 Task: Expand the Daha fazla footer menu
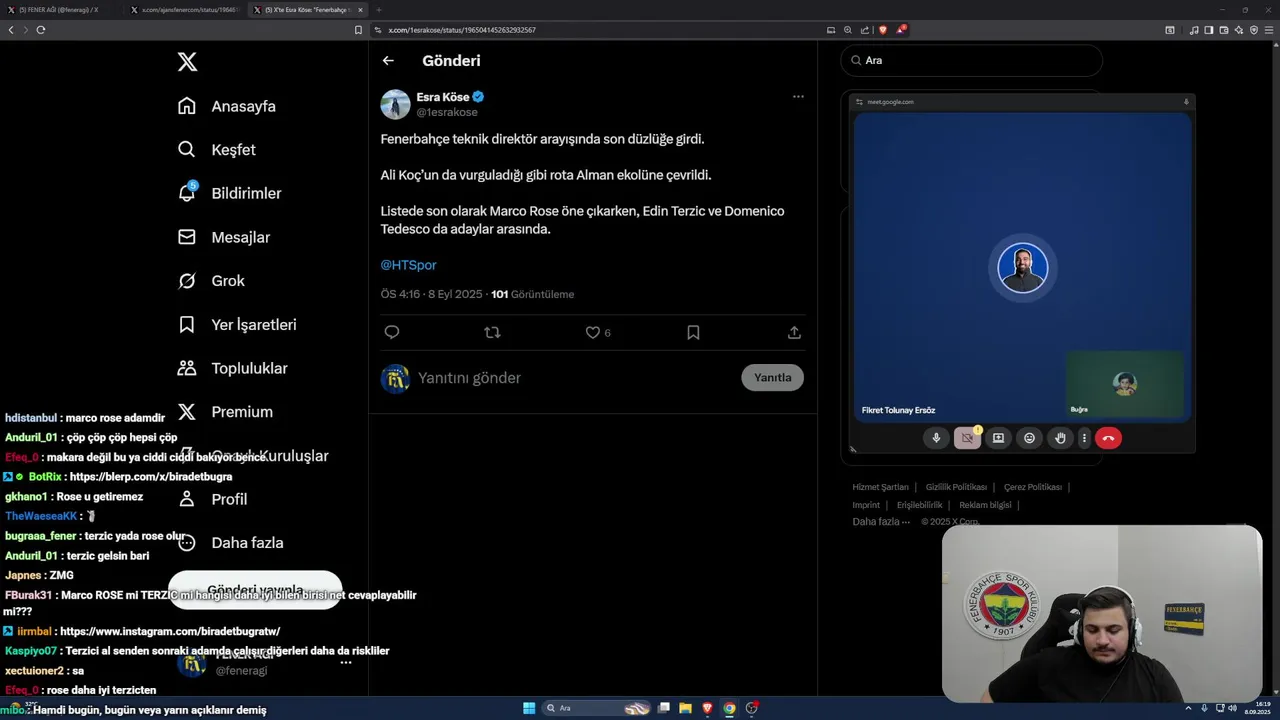click(x=881, y=522)
